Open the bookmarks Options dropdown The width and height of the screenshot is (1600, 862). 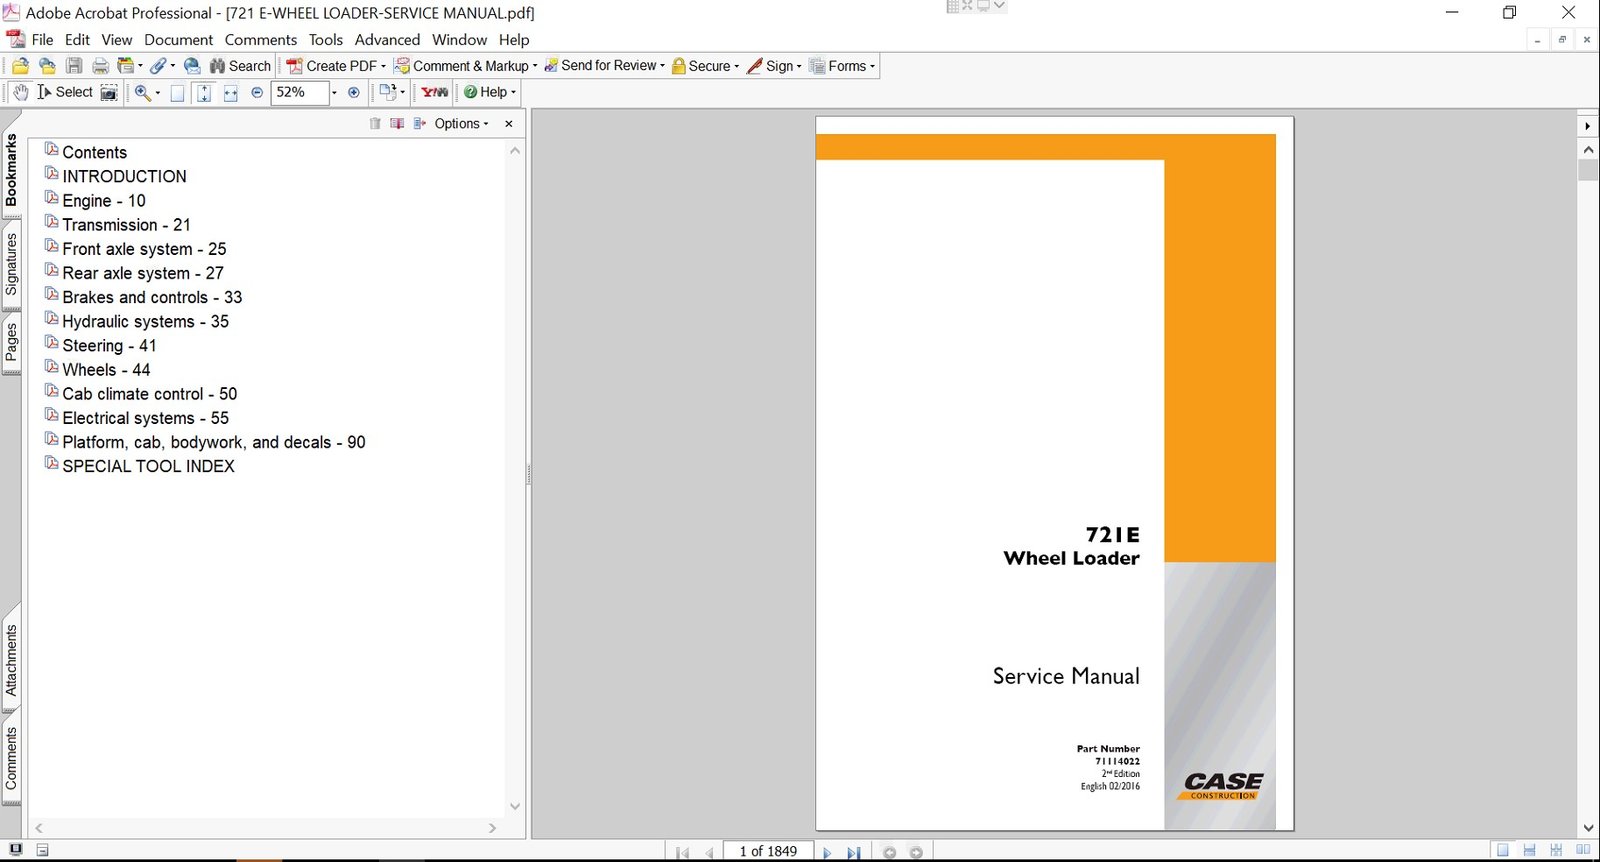coord(461,124)
